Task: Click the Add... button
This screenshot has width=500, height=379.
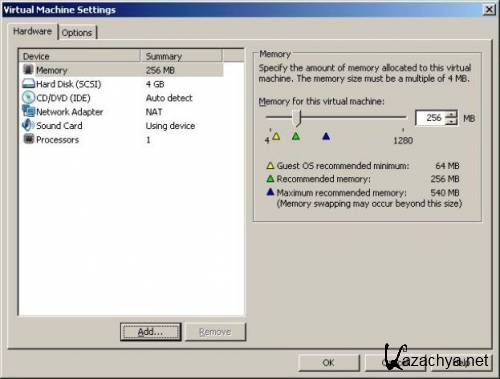Action: (x=151, y=332)
